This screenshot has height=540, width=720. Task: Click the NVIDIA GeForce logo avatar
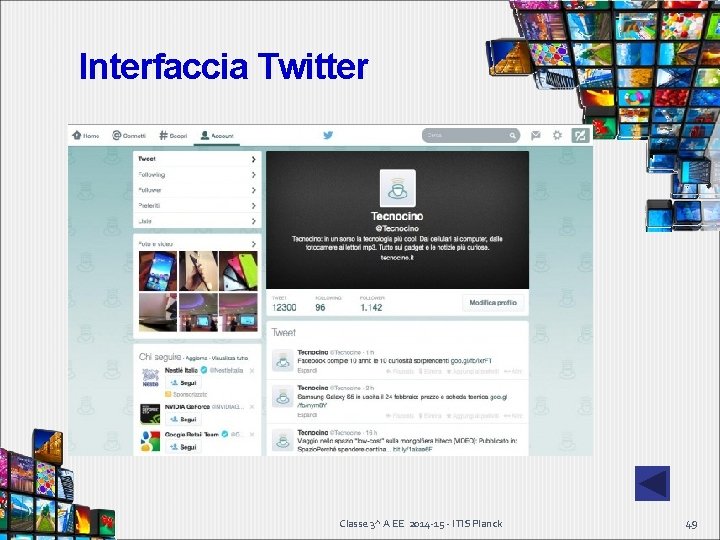pyautogui.click(x=150, y=414)
